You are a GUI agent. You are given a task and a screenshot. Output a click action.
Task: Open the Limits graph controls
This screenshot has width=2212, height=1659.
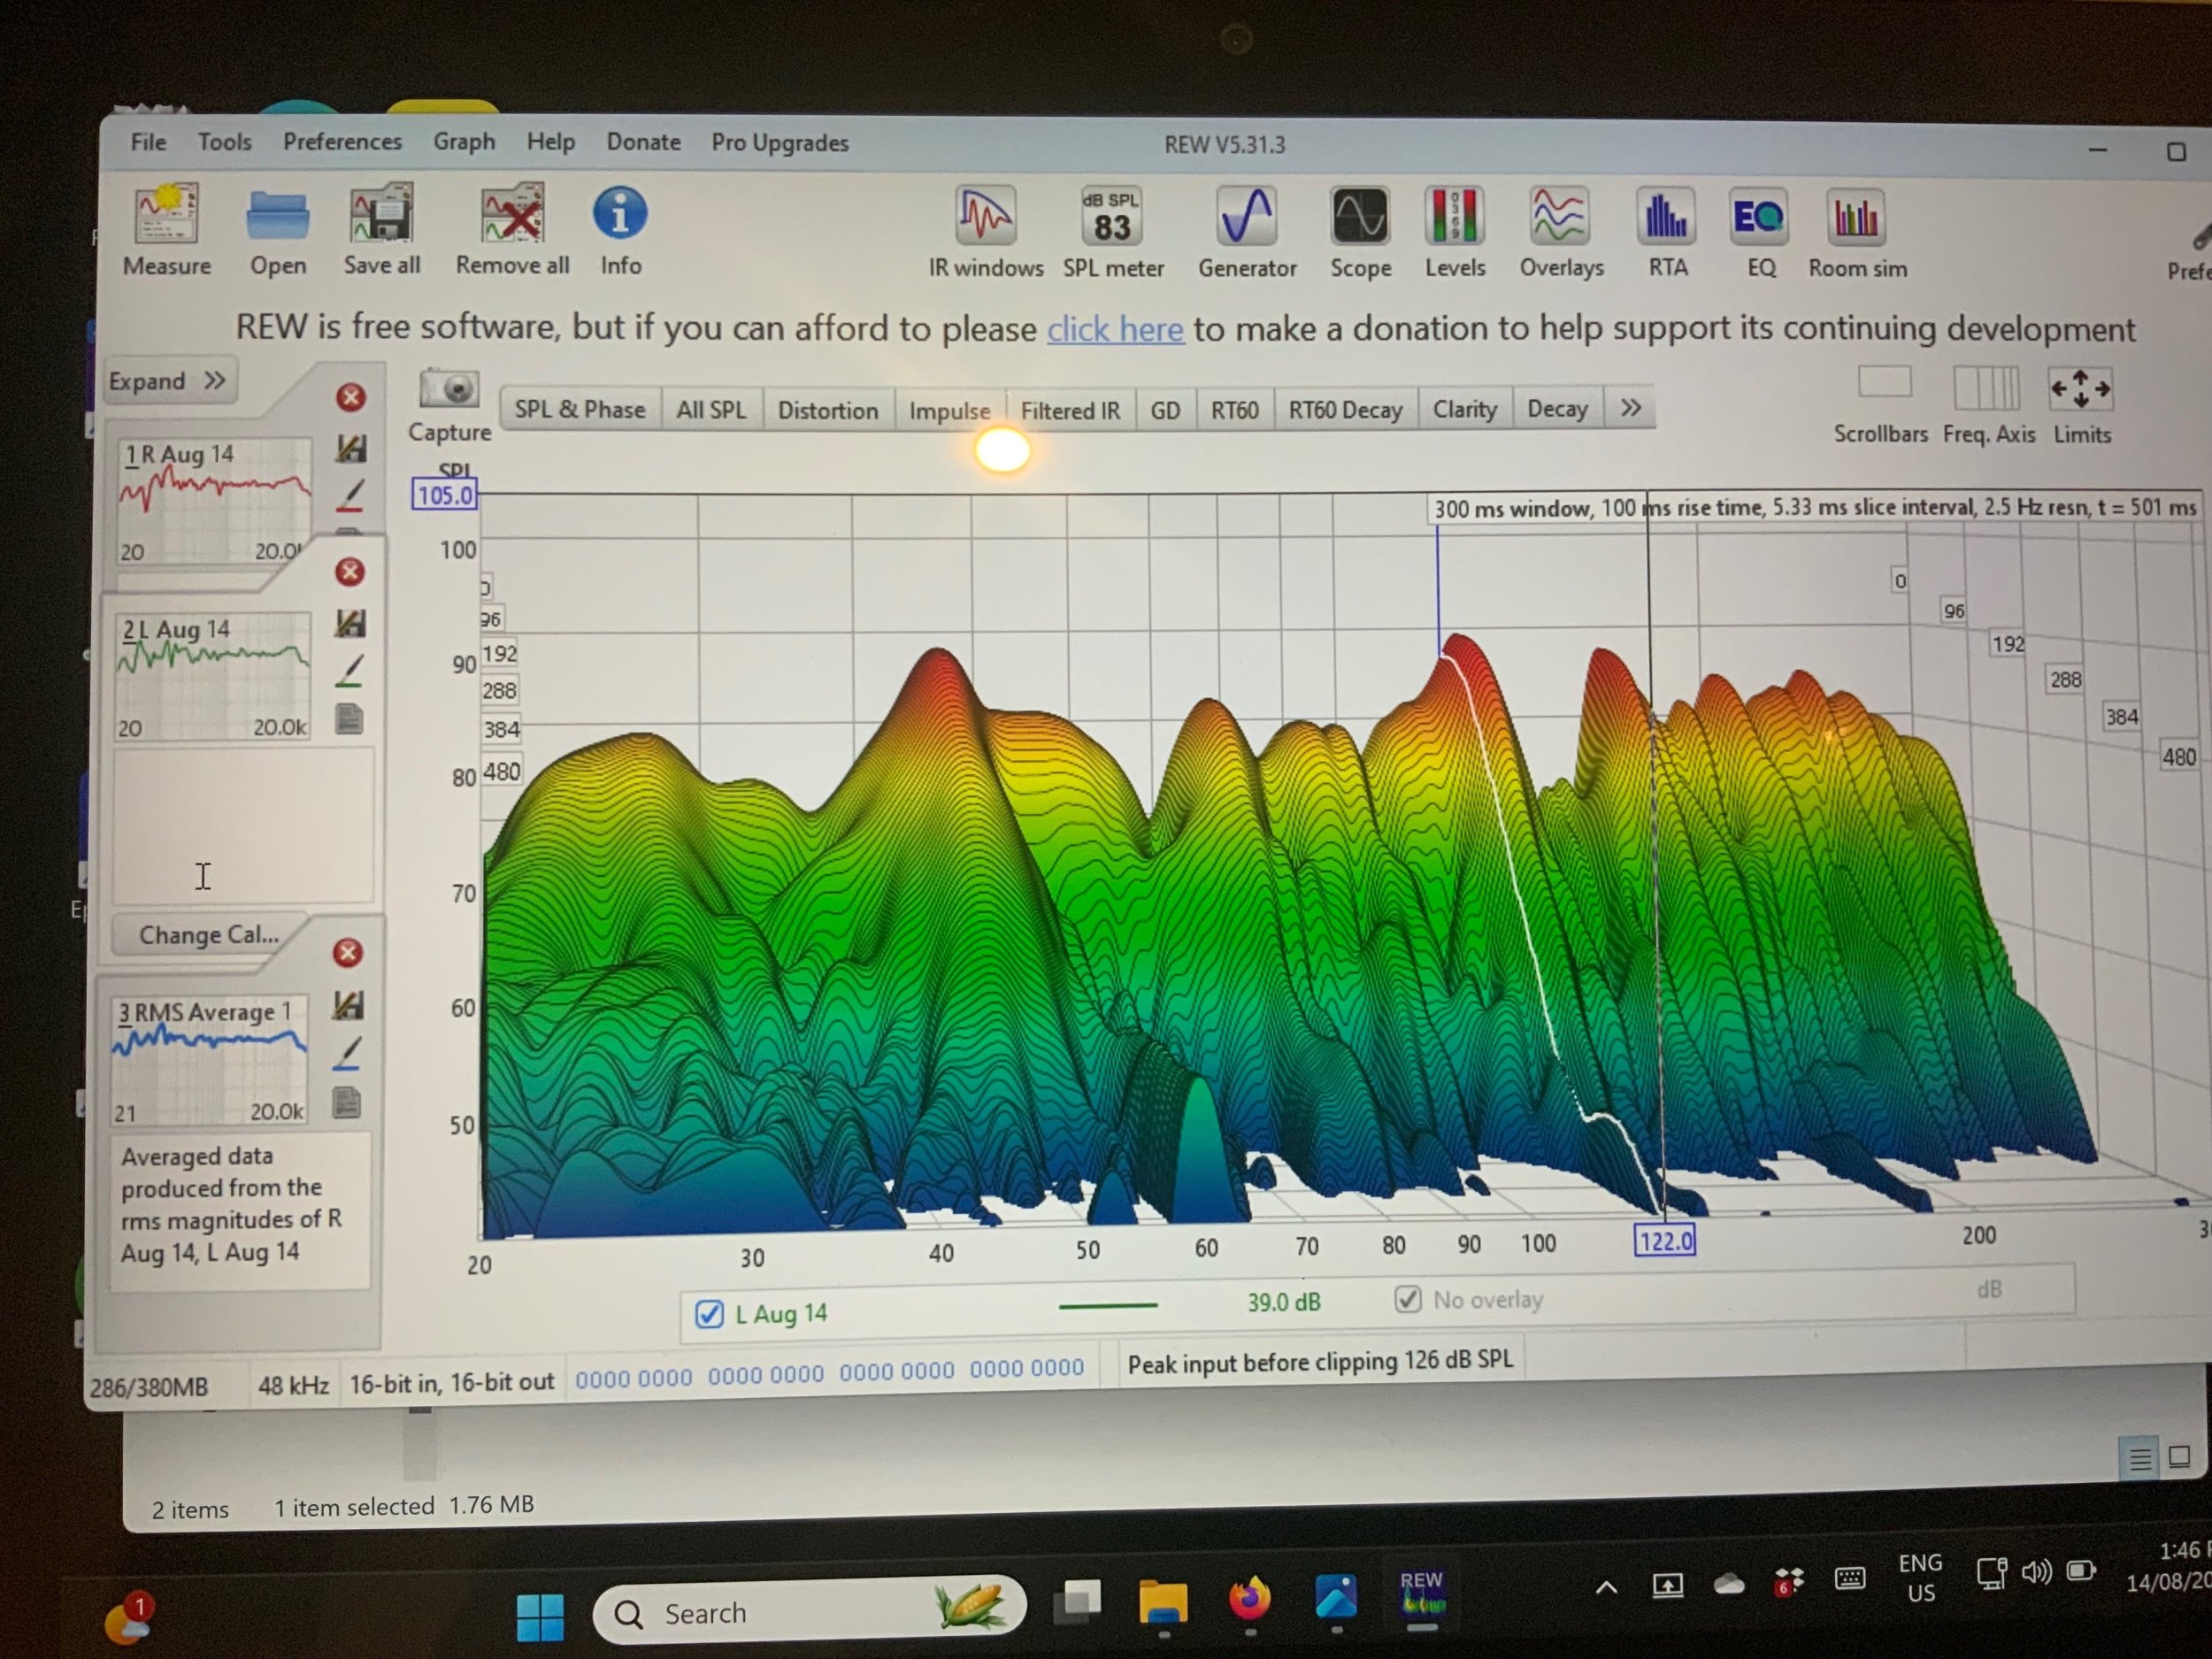point(2080,389)
